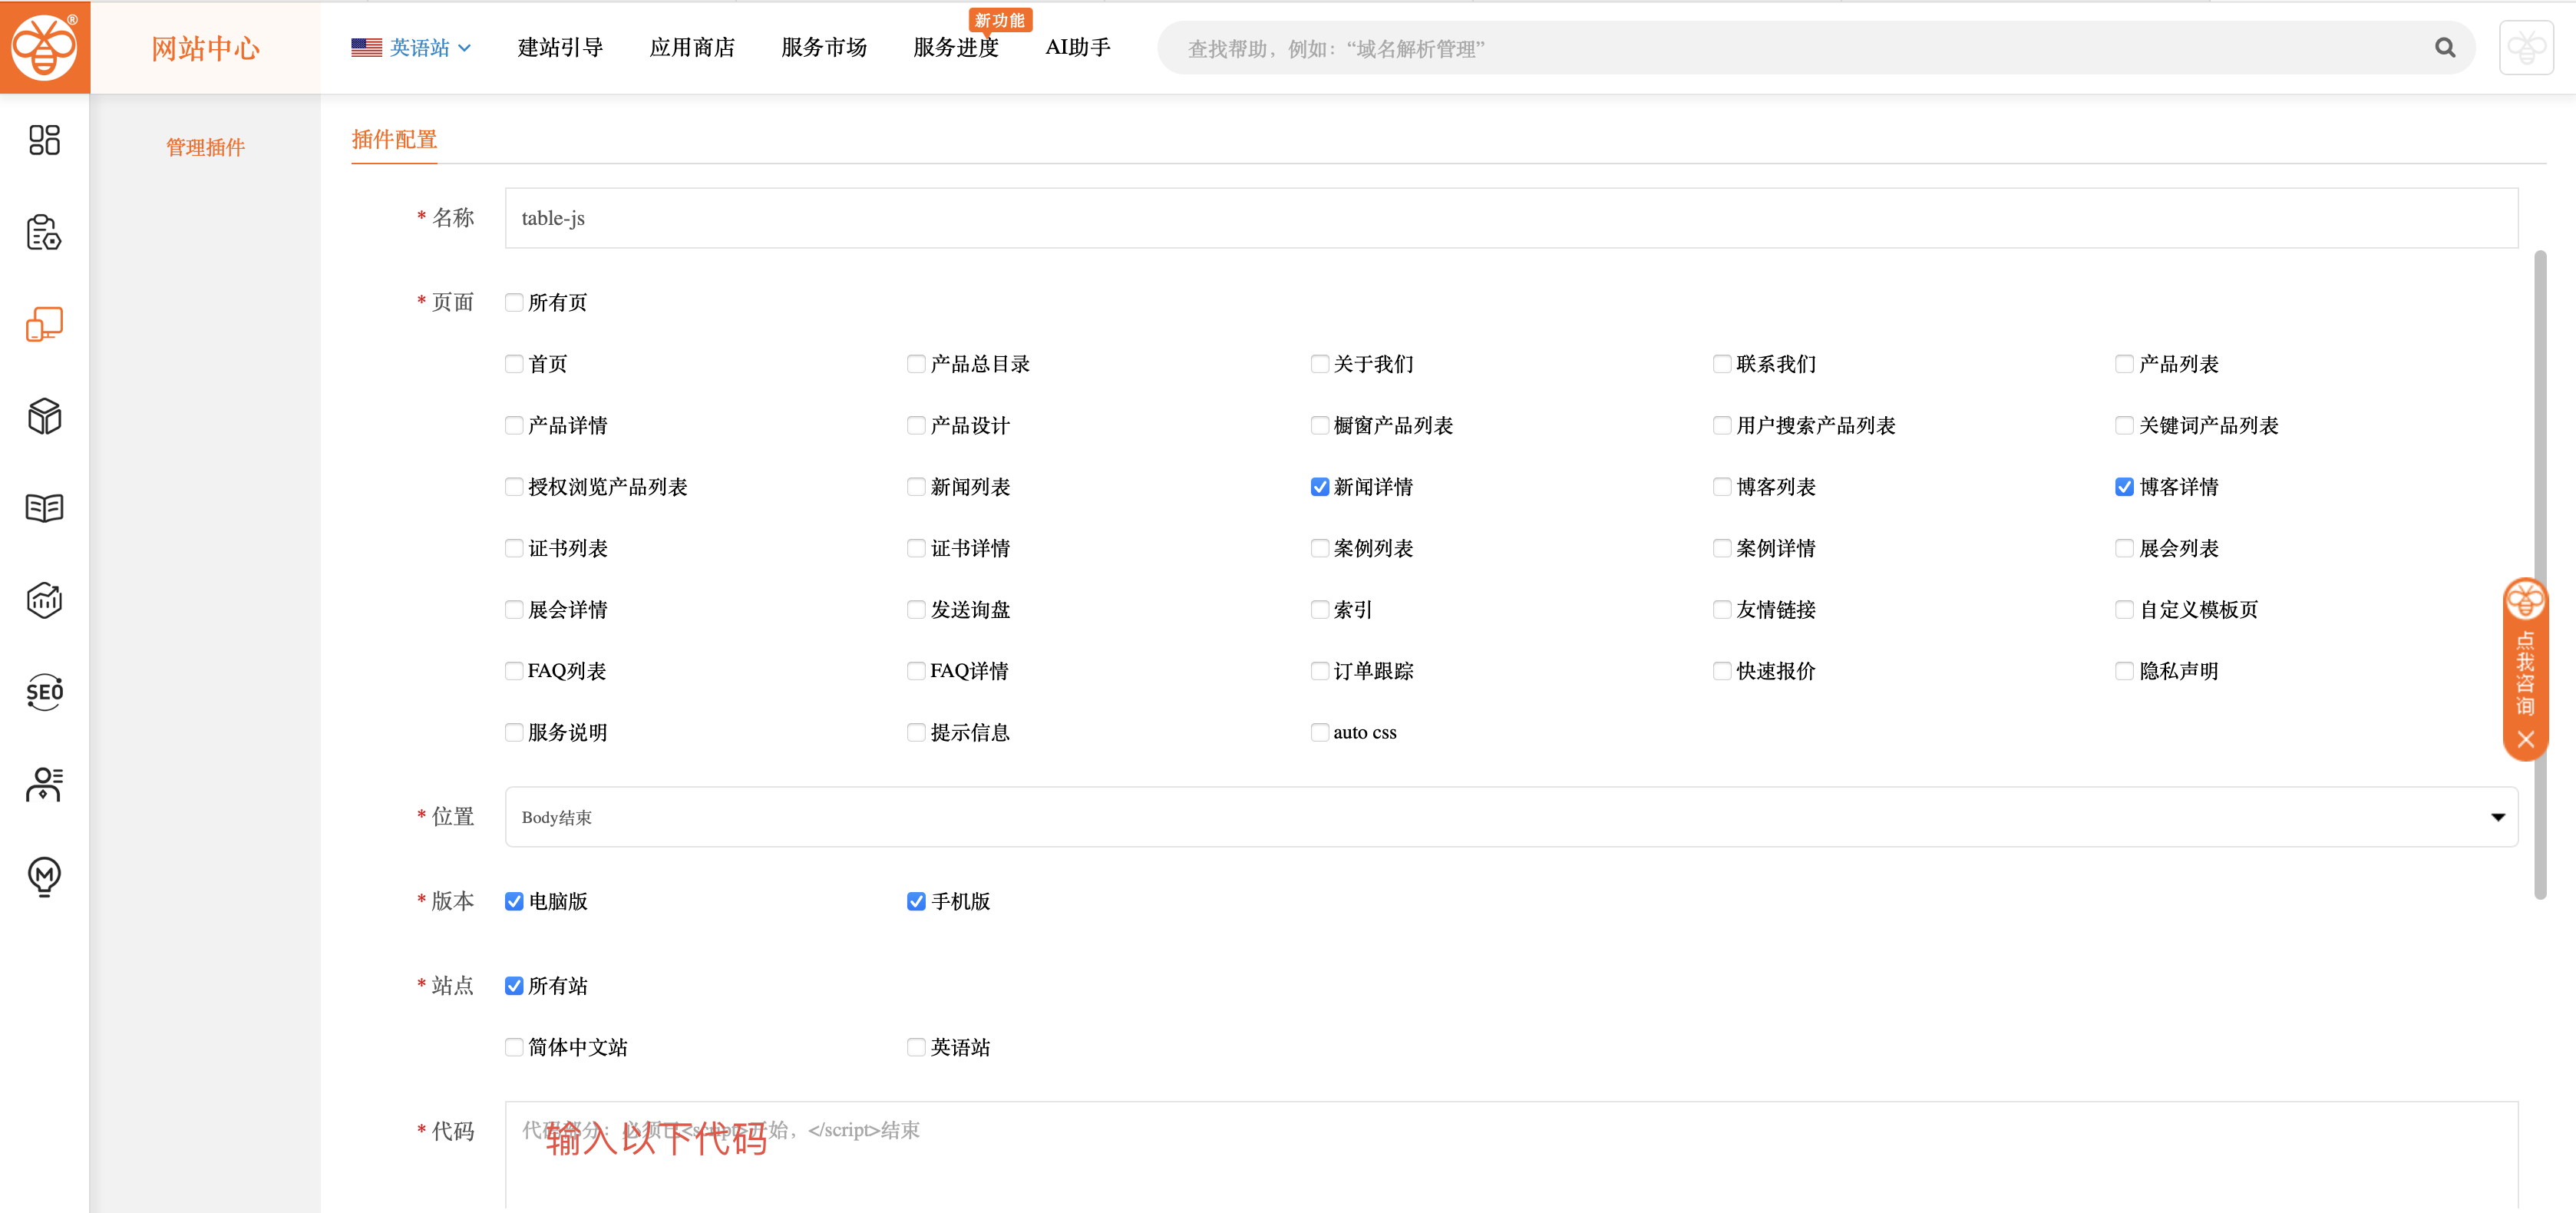Check the 简体中文站 checkbox

pos(514,1048)
